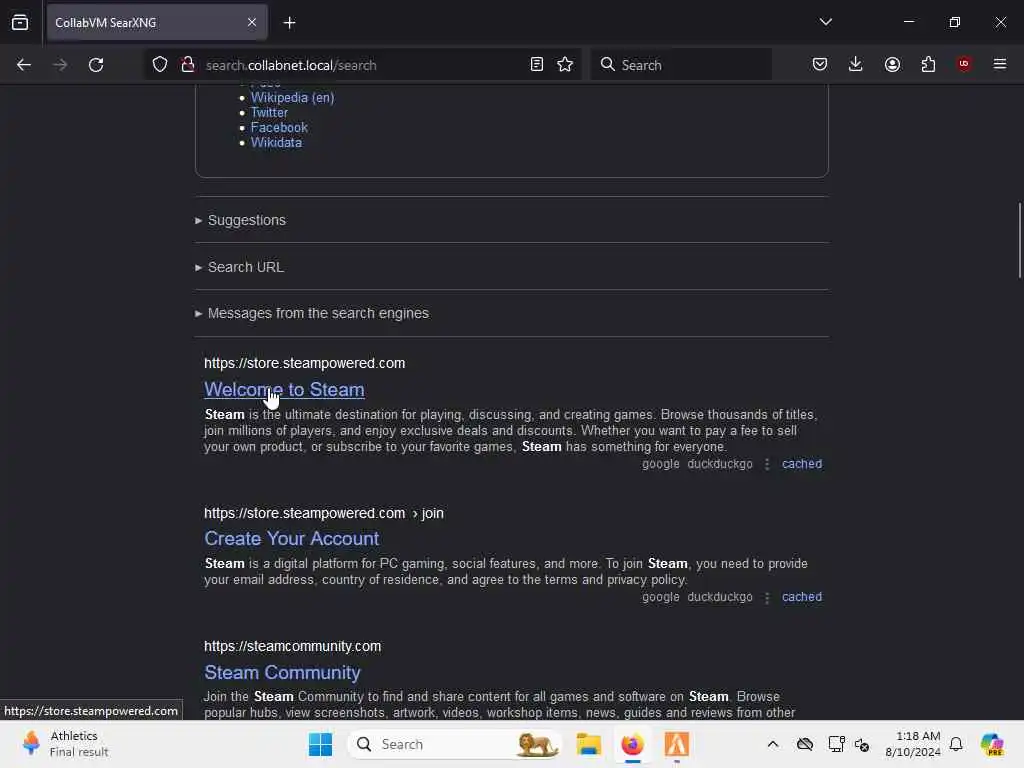
Task: Open the Wikipedia (en) link
Action: [x=293, y=97]
